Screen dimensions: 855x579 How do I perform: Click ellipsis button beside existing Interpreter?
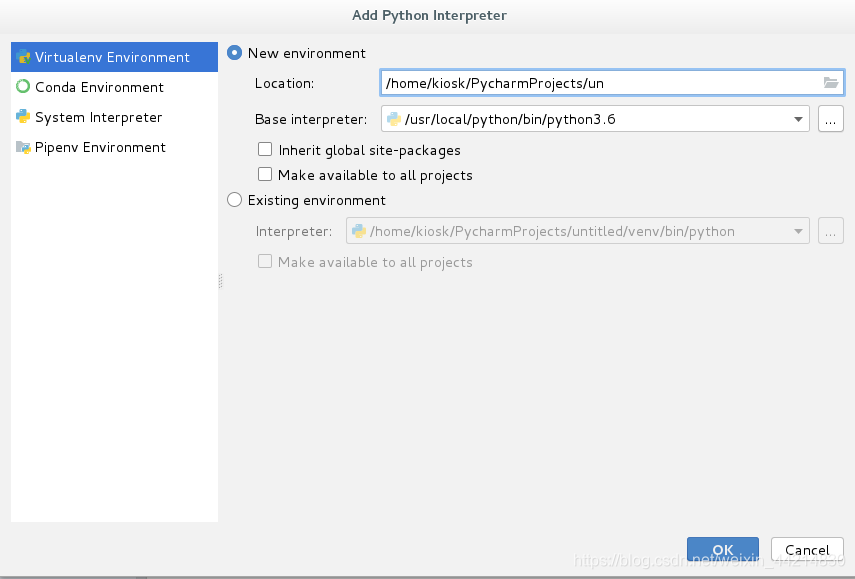point(830,231)
